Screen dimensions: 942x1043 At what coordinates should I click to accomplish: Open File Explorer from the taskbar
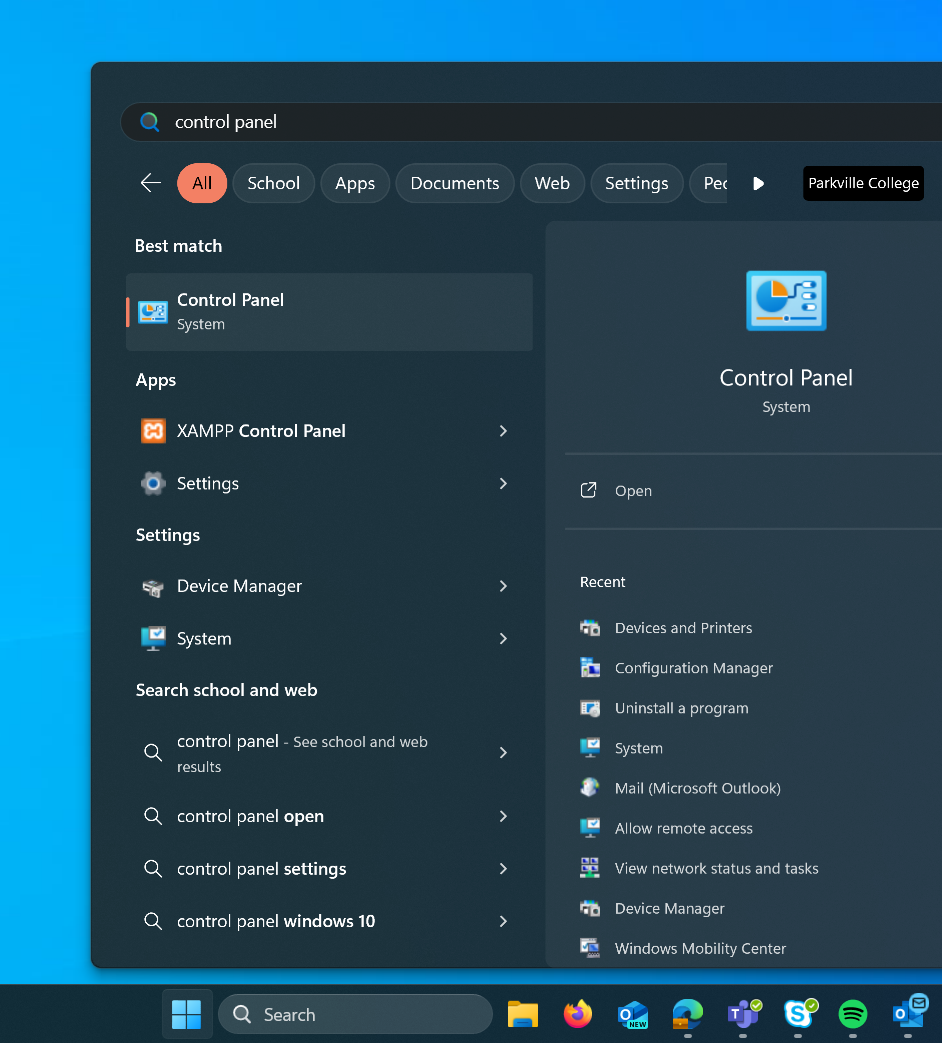click(x=523, y=1014)
